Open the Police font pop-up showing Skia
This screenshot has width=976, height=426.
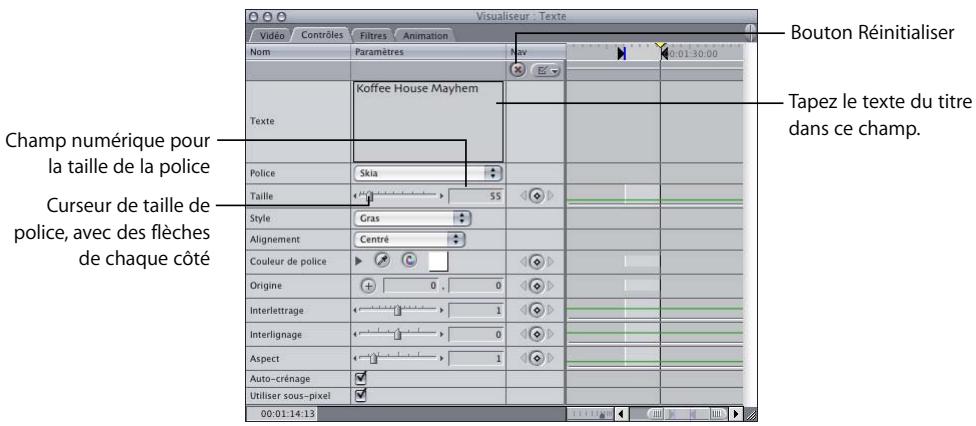[x=428, y=173]
